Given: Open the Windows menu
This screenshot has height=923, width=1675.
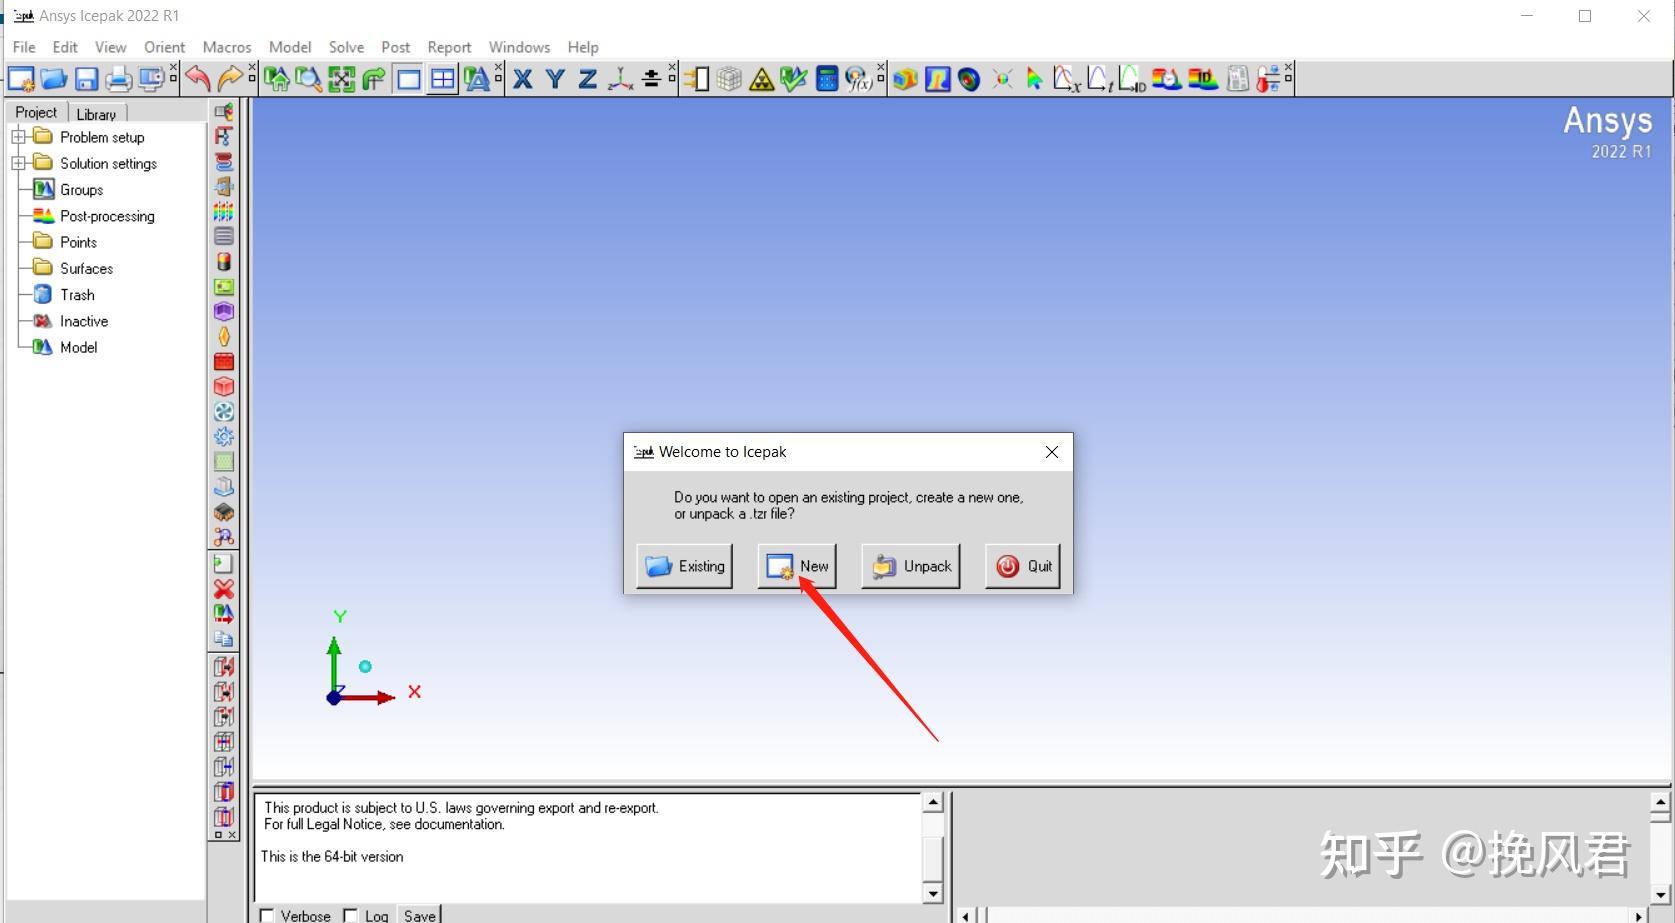Looking at the screenshot, I should pos(519,47).
